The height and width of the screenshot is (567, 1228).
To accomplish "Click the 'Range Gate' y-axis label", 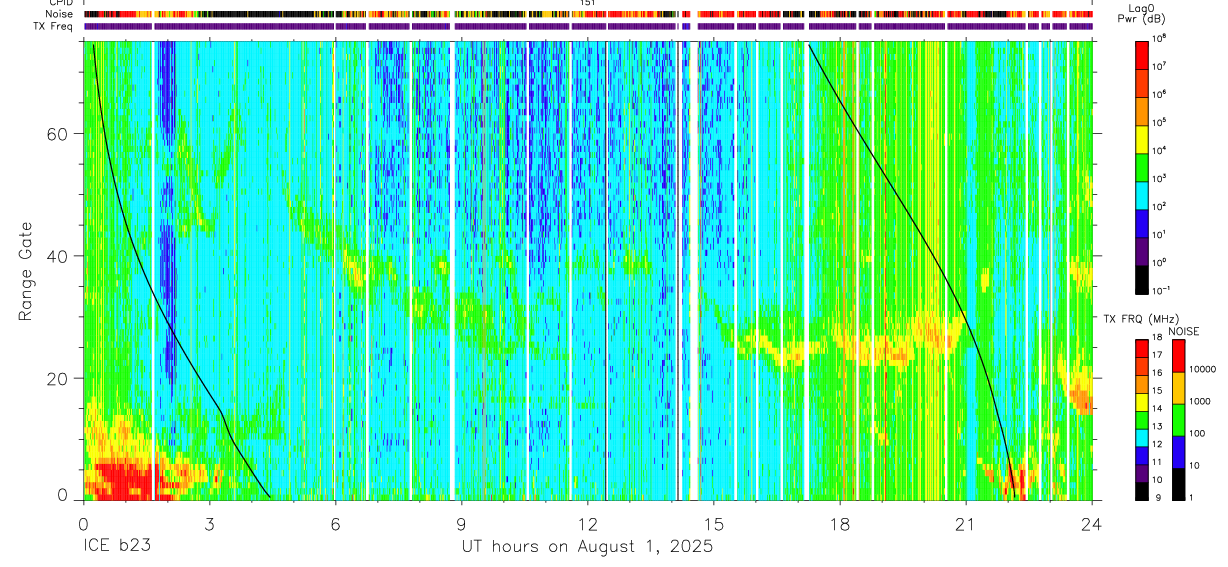I will pyautogui.click(x=25, y=272).
